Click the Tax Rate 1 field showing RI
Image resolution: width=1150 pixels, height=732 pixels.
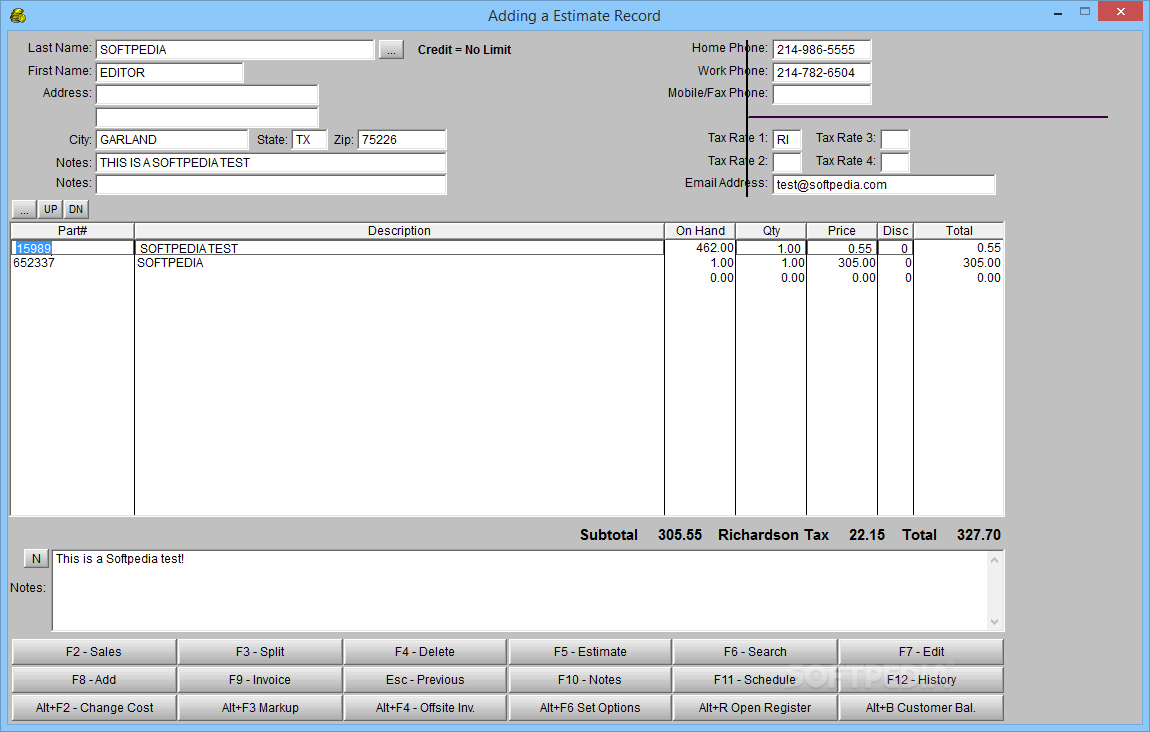point(786,139)
